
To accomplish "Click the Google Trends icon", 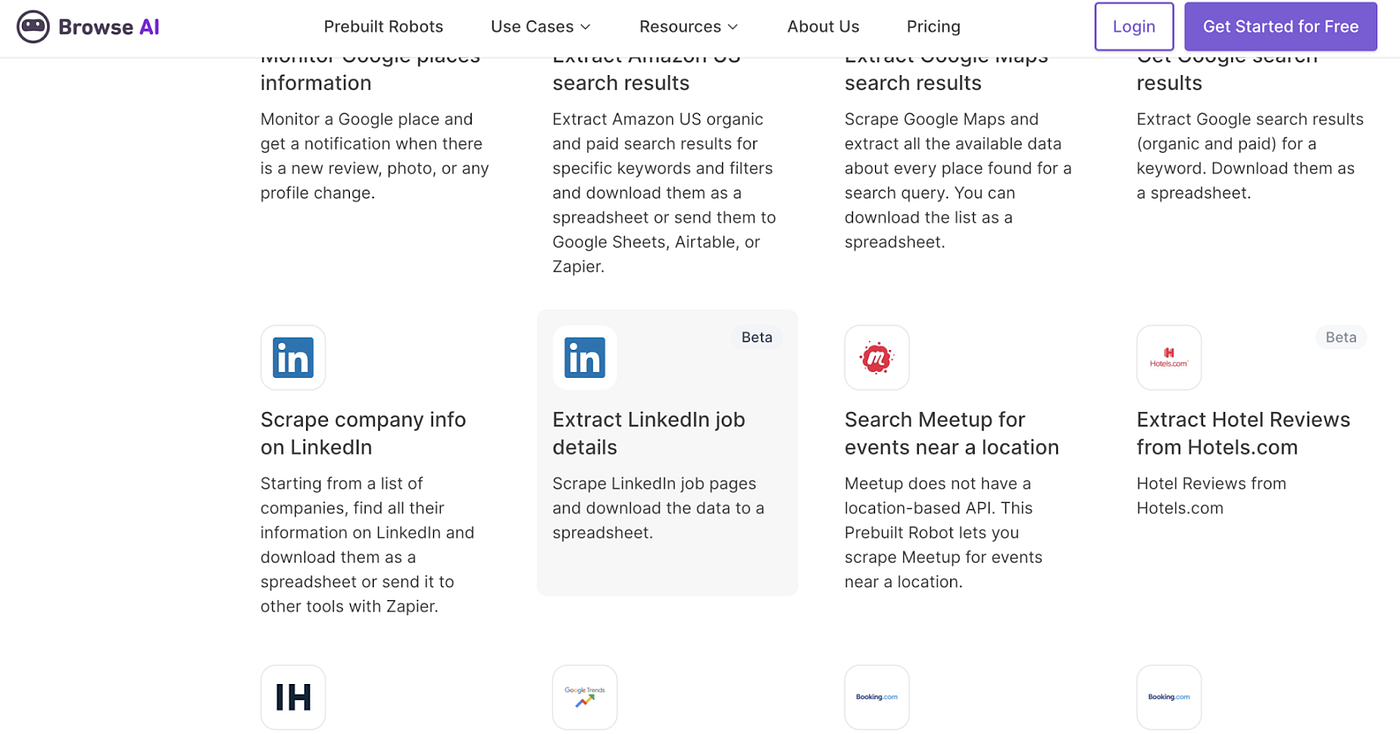I will [x=585, y=697].
